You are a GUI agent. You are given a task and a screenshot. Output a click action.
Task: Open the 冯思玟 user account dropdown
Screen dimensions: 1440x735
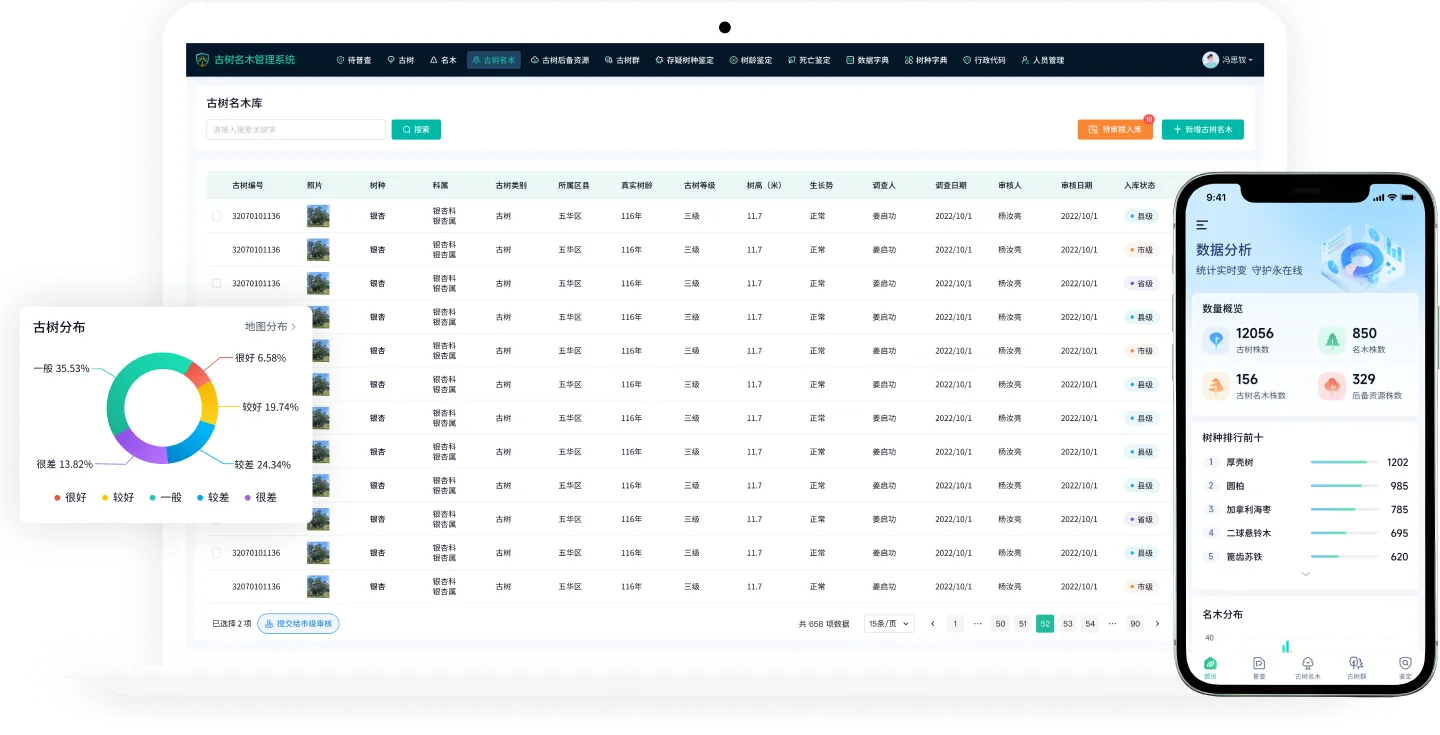point(1228,60)
